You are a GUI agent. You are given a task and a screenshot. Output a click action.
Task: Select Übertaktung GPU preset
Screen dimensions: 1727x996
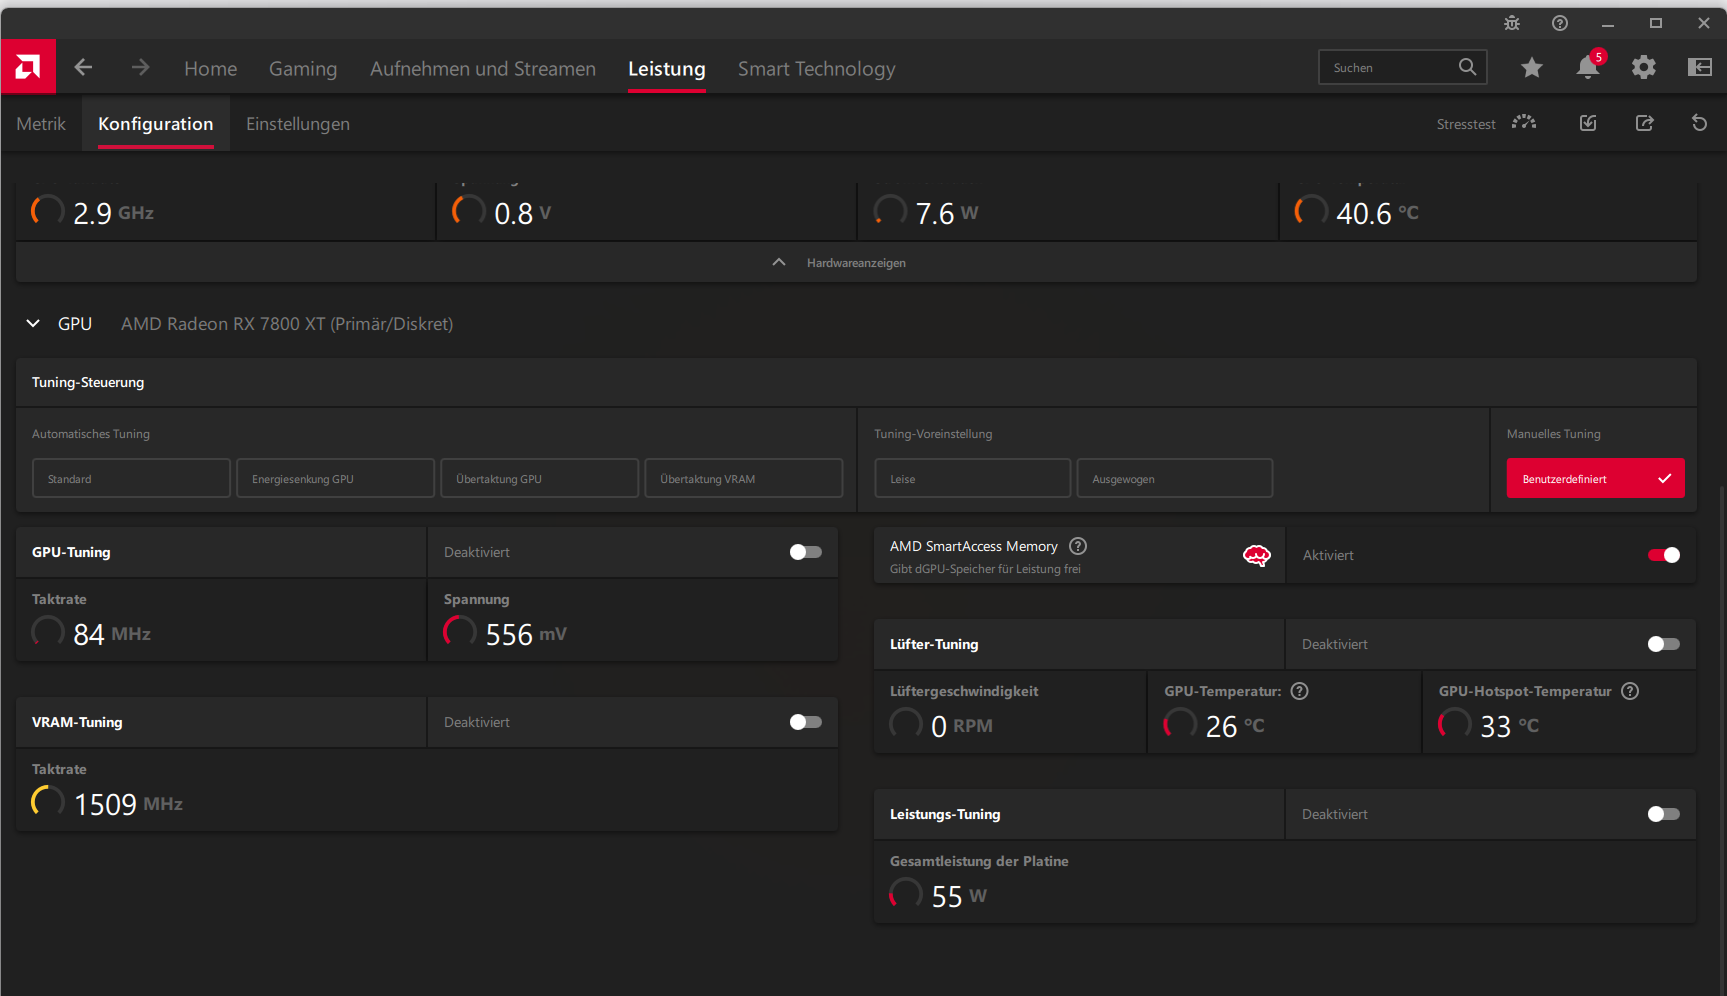pos(539,478)
